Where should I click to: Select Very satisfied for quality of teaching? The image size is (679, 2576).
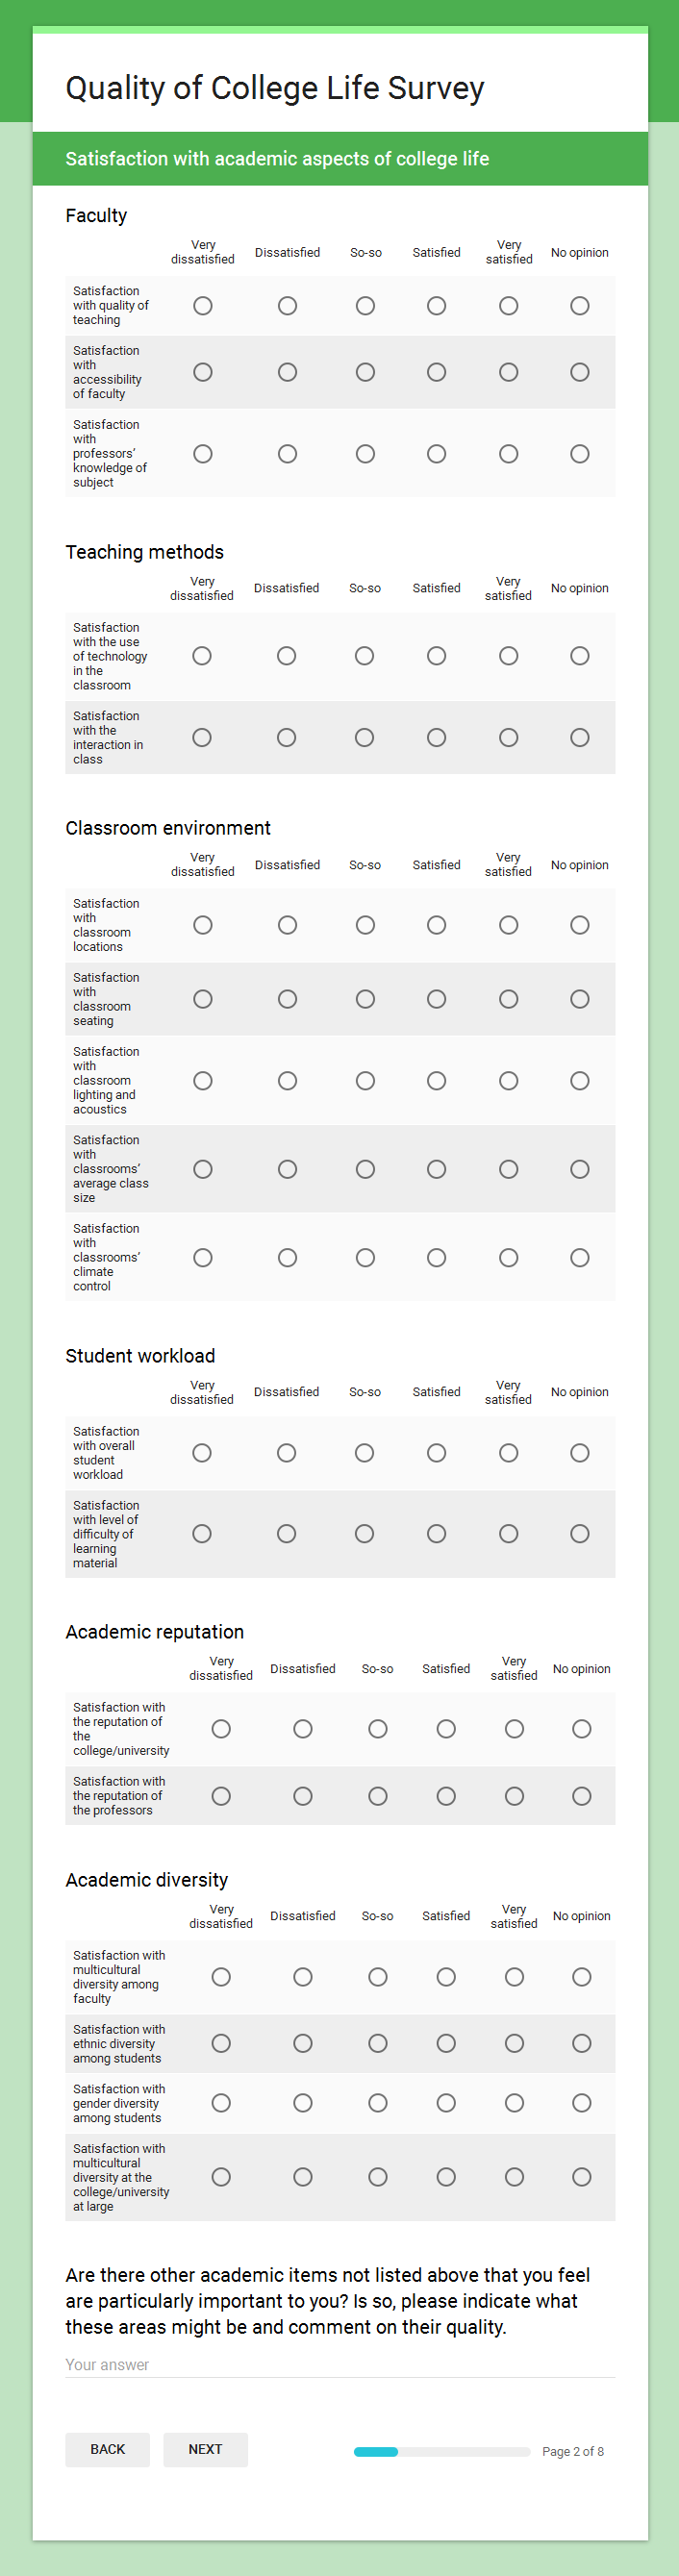coord(508,306)
